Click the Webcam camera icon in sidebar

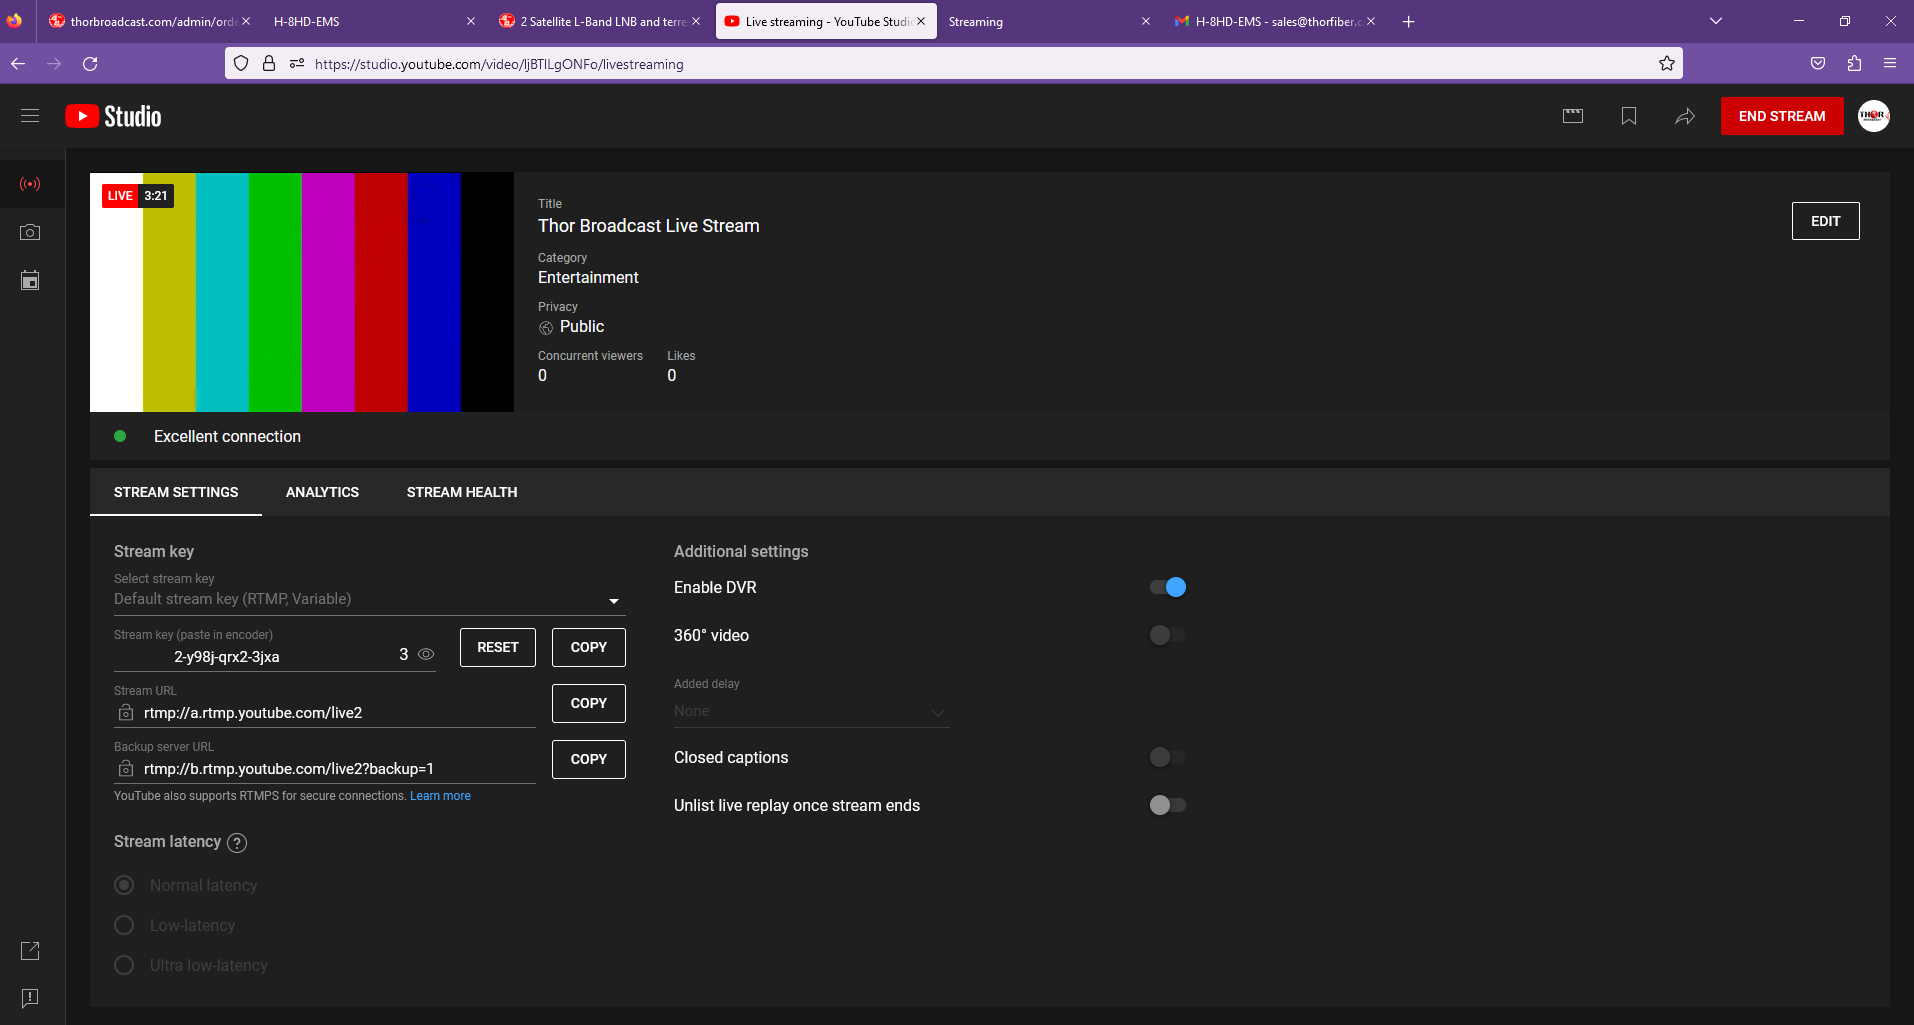pos(30,232)
